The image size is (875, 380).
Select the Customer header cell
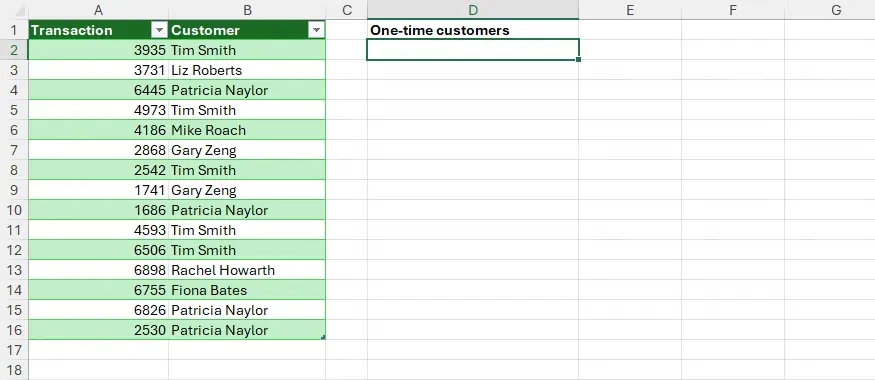[x=247, y=30]
